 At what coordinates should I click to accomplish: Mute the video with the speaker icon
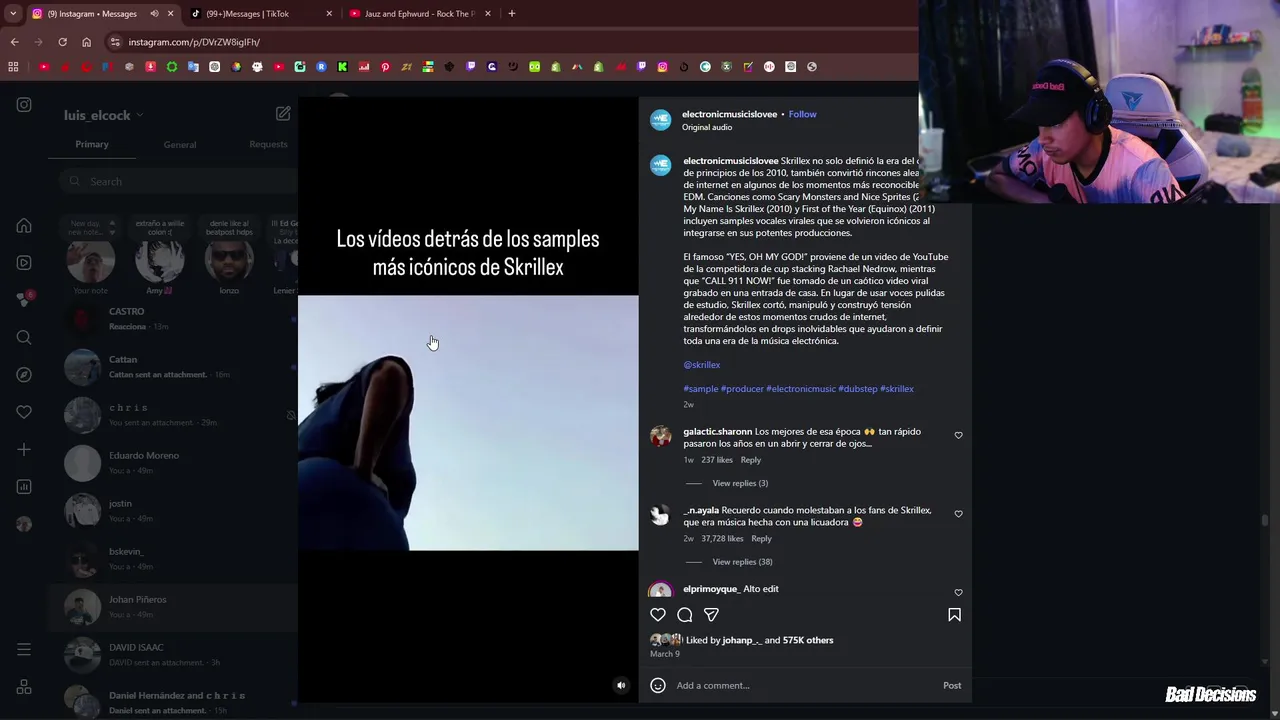[621, 685]
